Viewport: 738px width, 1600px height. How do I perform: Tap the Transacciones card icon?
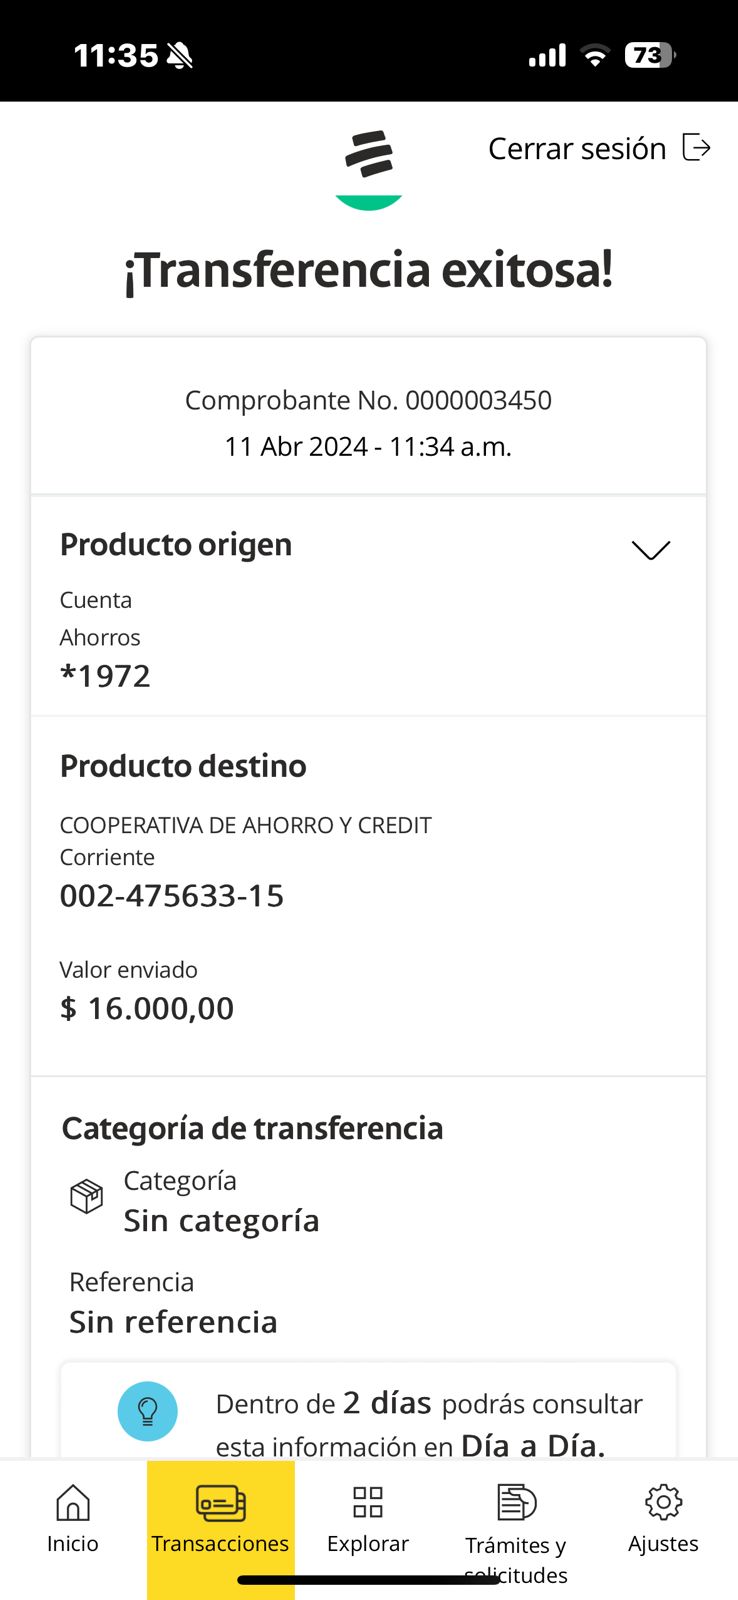tap(220, 1502)
